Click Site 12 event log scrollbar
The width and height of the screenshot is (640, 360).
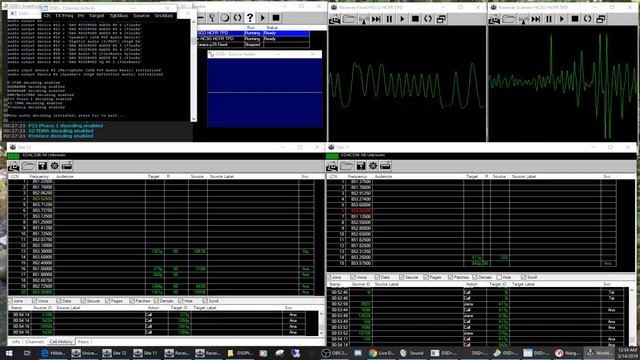pyautogui.click(x=321, y=323)
